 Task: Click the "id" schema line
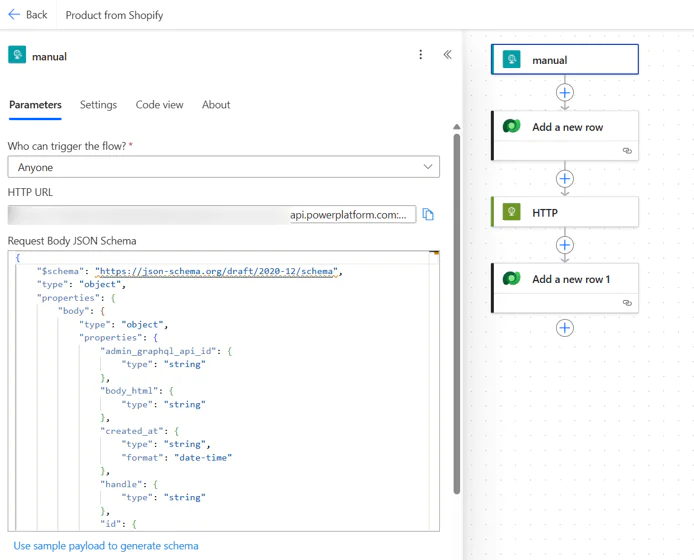(x=118, y=524)
